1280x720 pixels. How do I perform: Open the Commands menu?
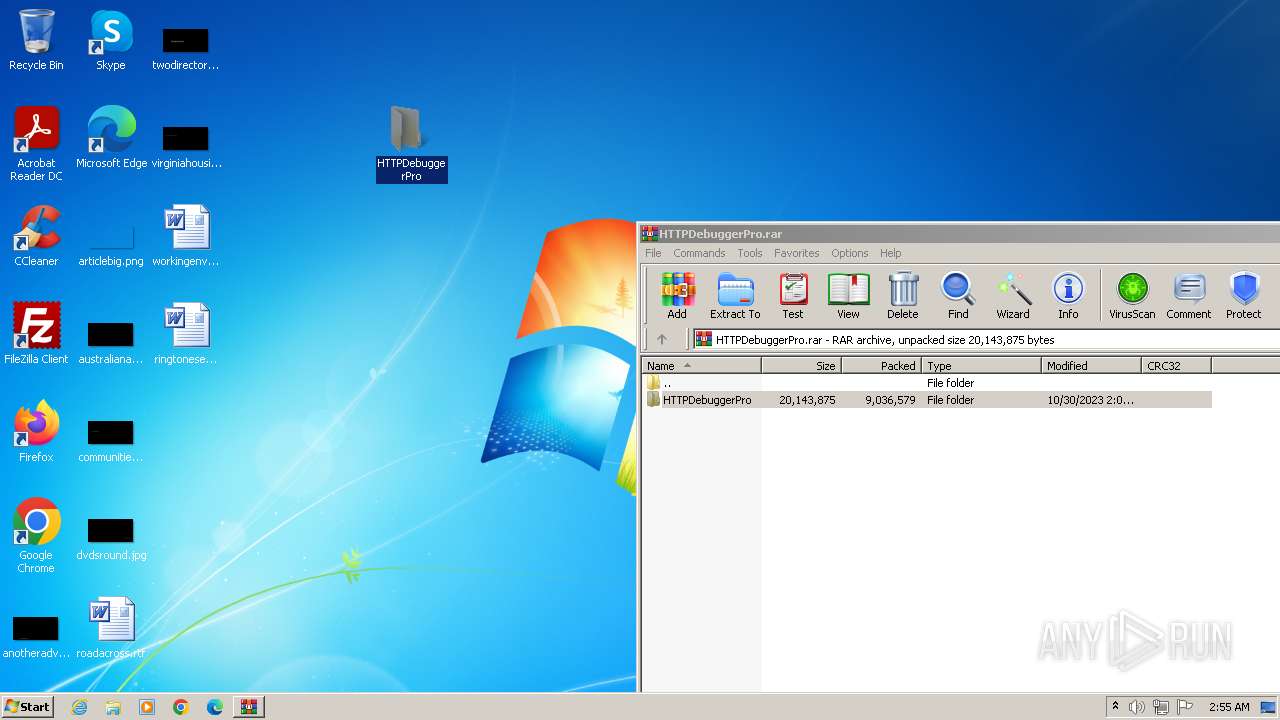699,253
